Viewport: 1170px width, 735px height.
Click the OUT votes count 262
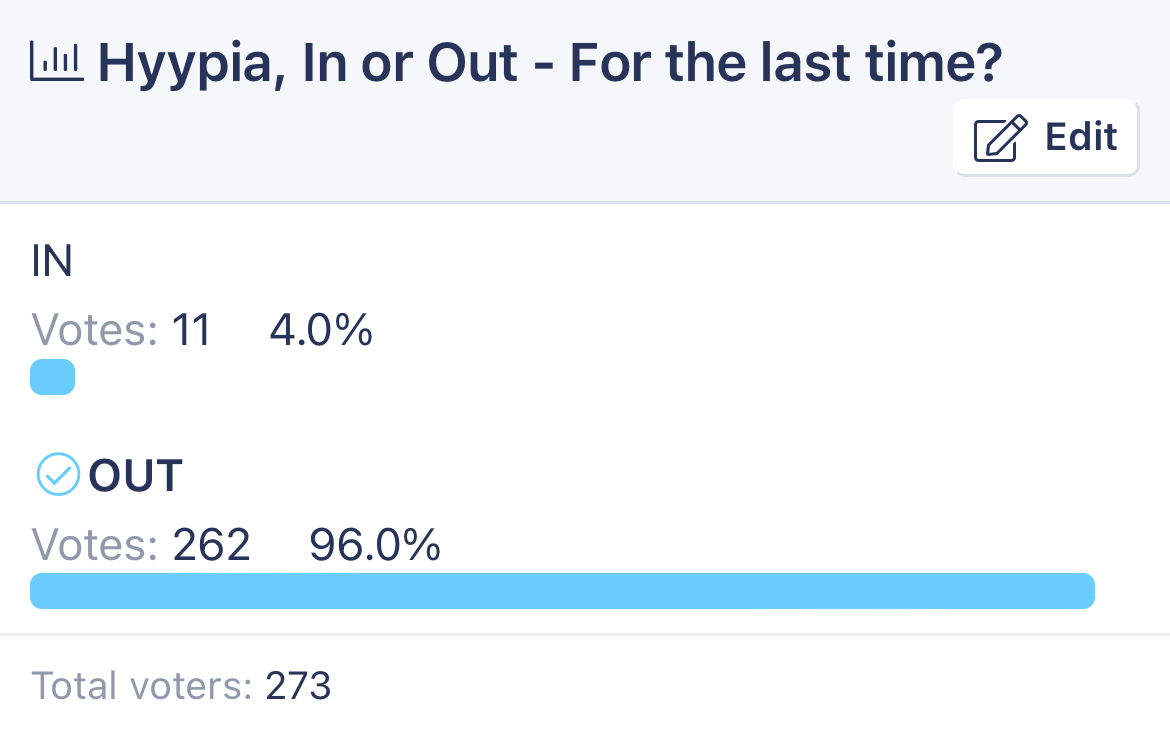pyautogui.click(x=211, y=545)
